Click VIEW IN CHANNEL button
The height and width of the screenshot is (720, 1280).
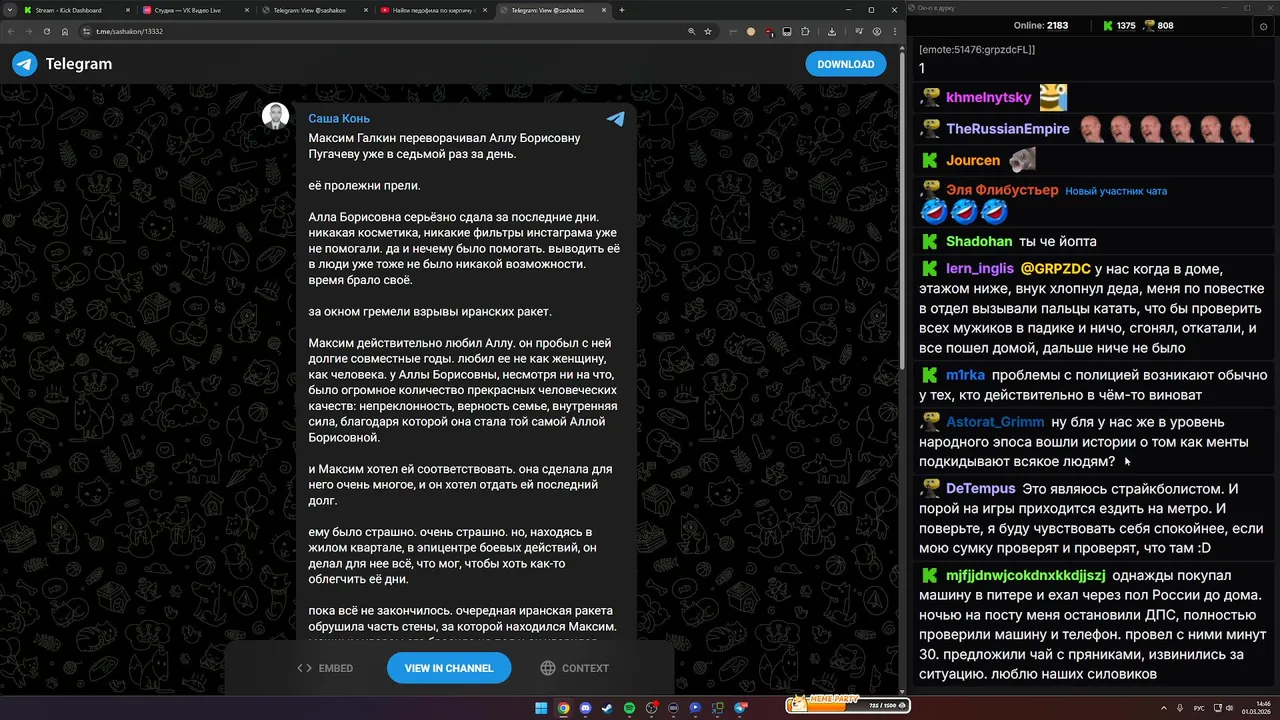coord(449,668)
